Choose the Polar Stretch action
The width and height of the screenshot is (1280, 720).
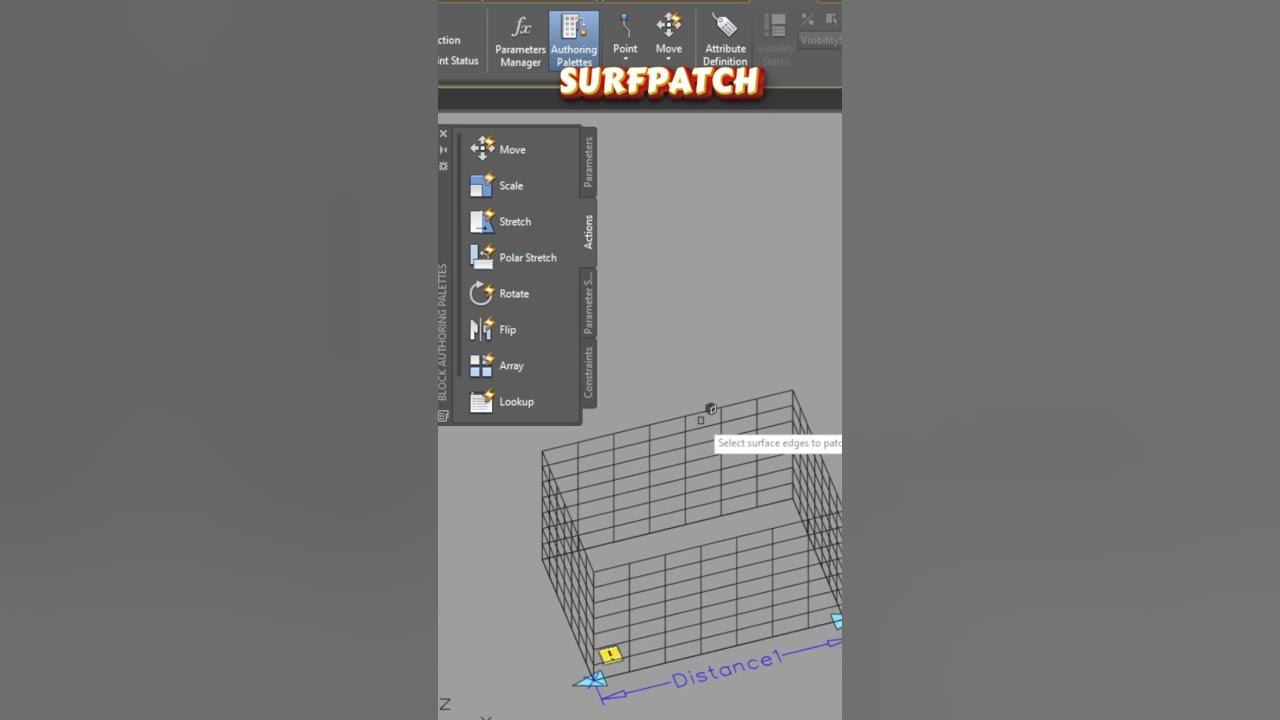[x=514, y=257]
